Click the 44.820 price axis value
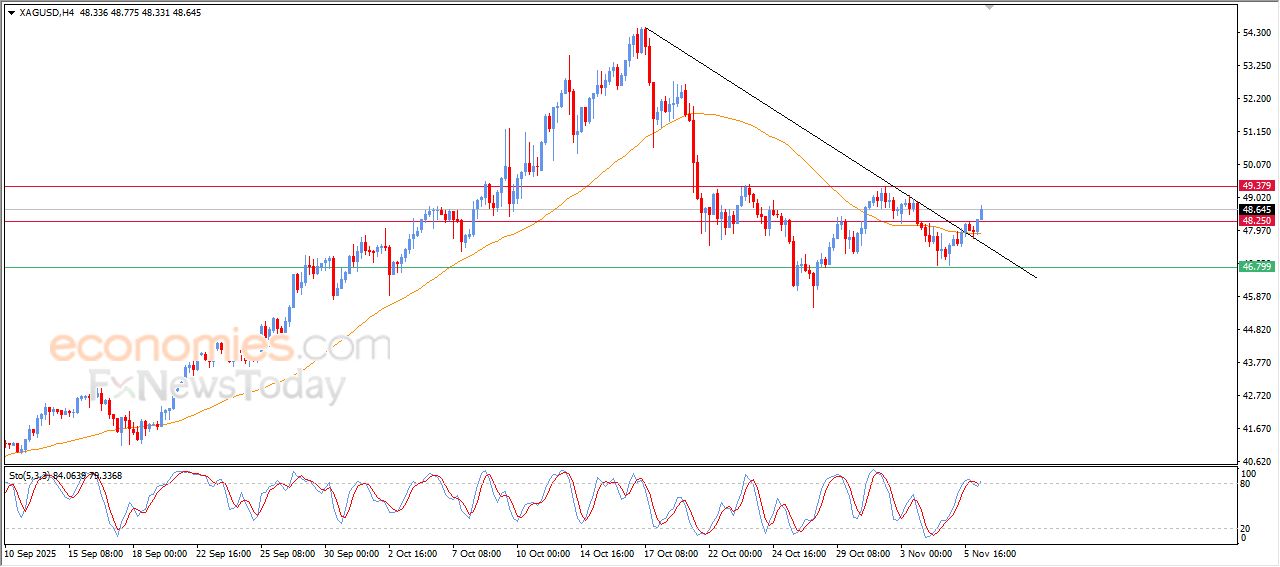The image size is (1280, 567). pyautogui.click(x=1257, y=330)
